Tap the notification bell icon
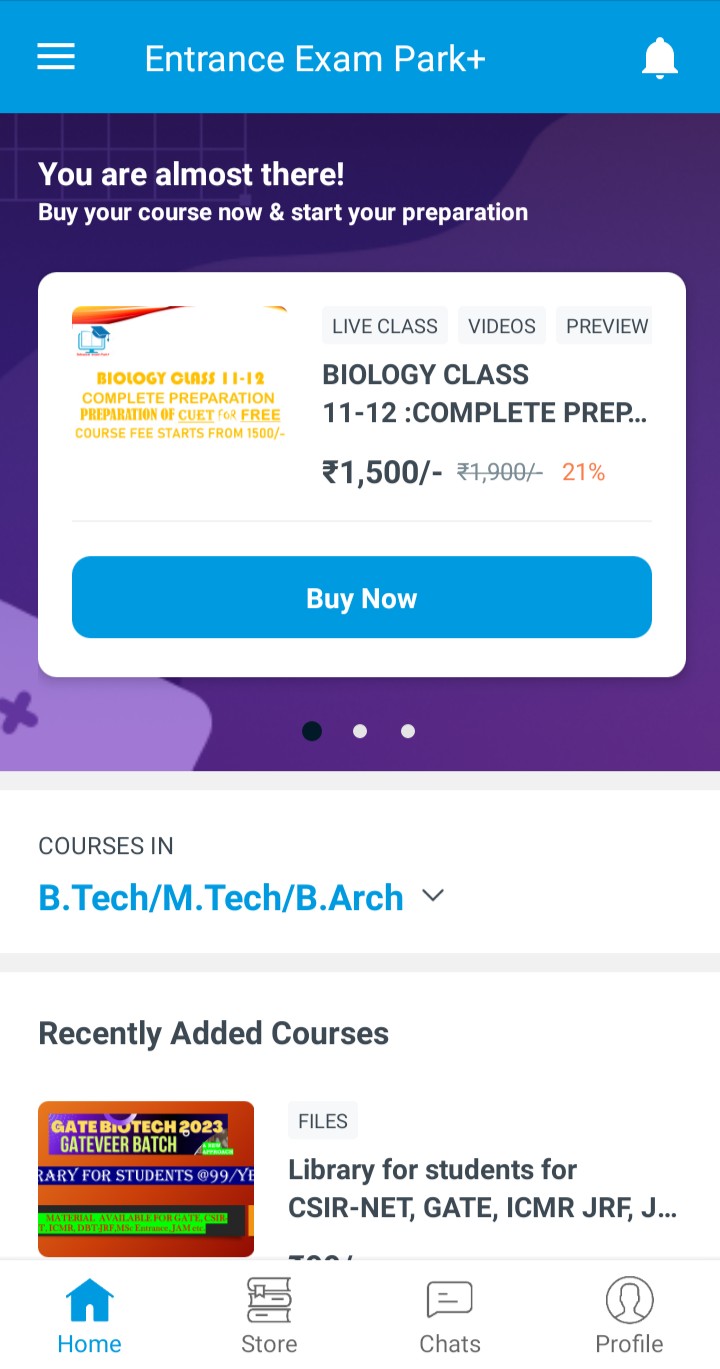 click(659, 59)
